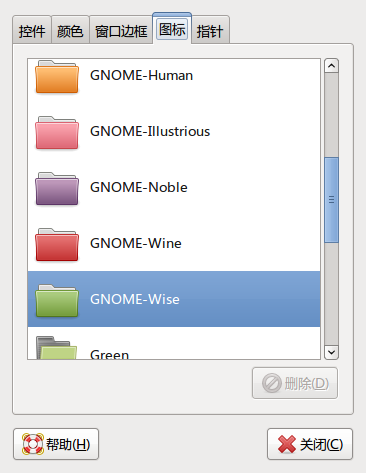Click the green GNOME-Wise folder icon
Image resolution: width=366 pixels, height=473 pixels.
(x=57, y=300)
